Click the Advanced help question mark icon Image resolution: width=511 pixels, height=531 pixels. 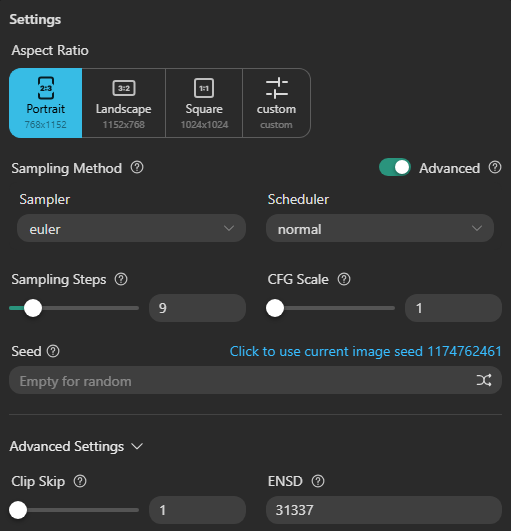tap(495, 167)
